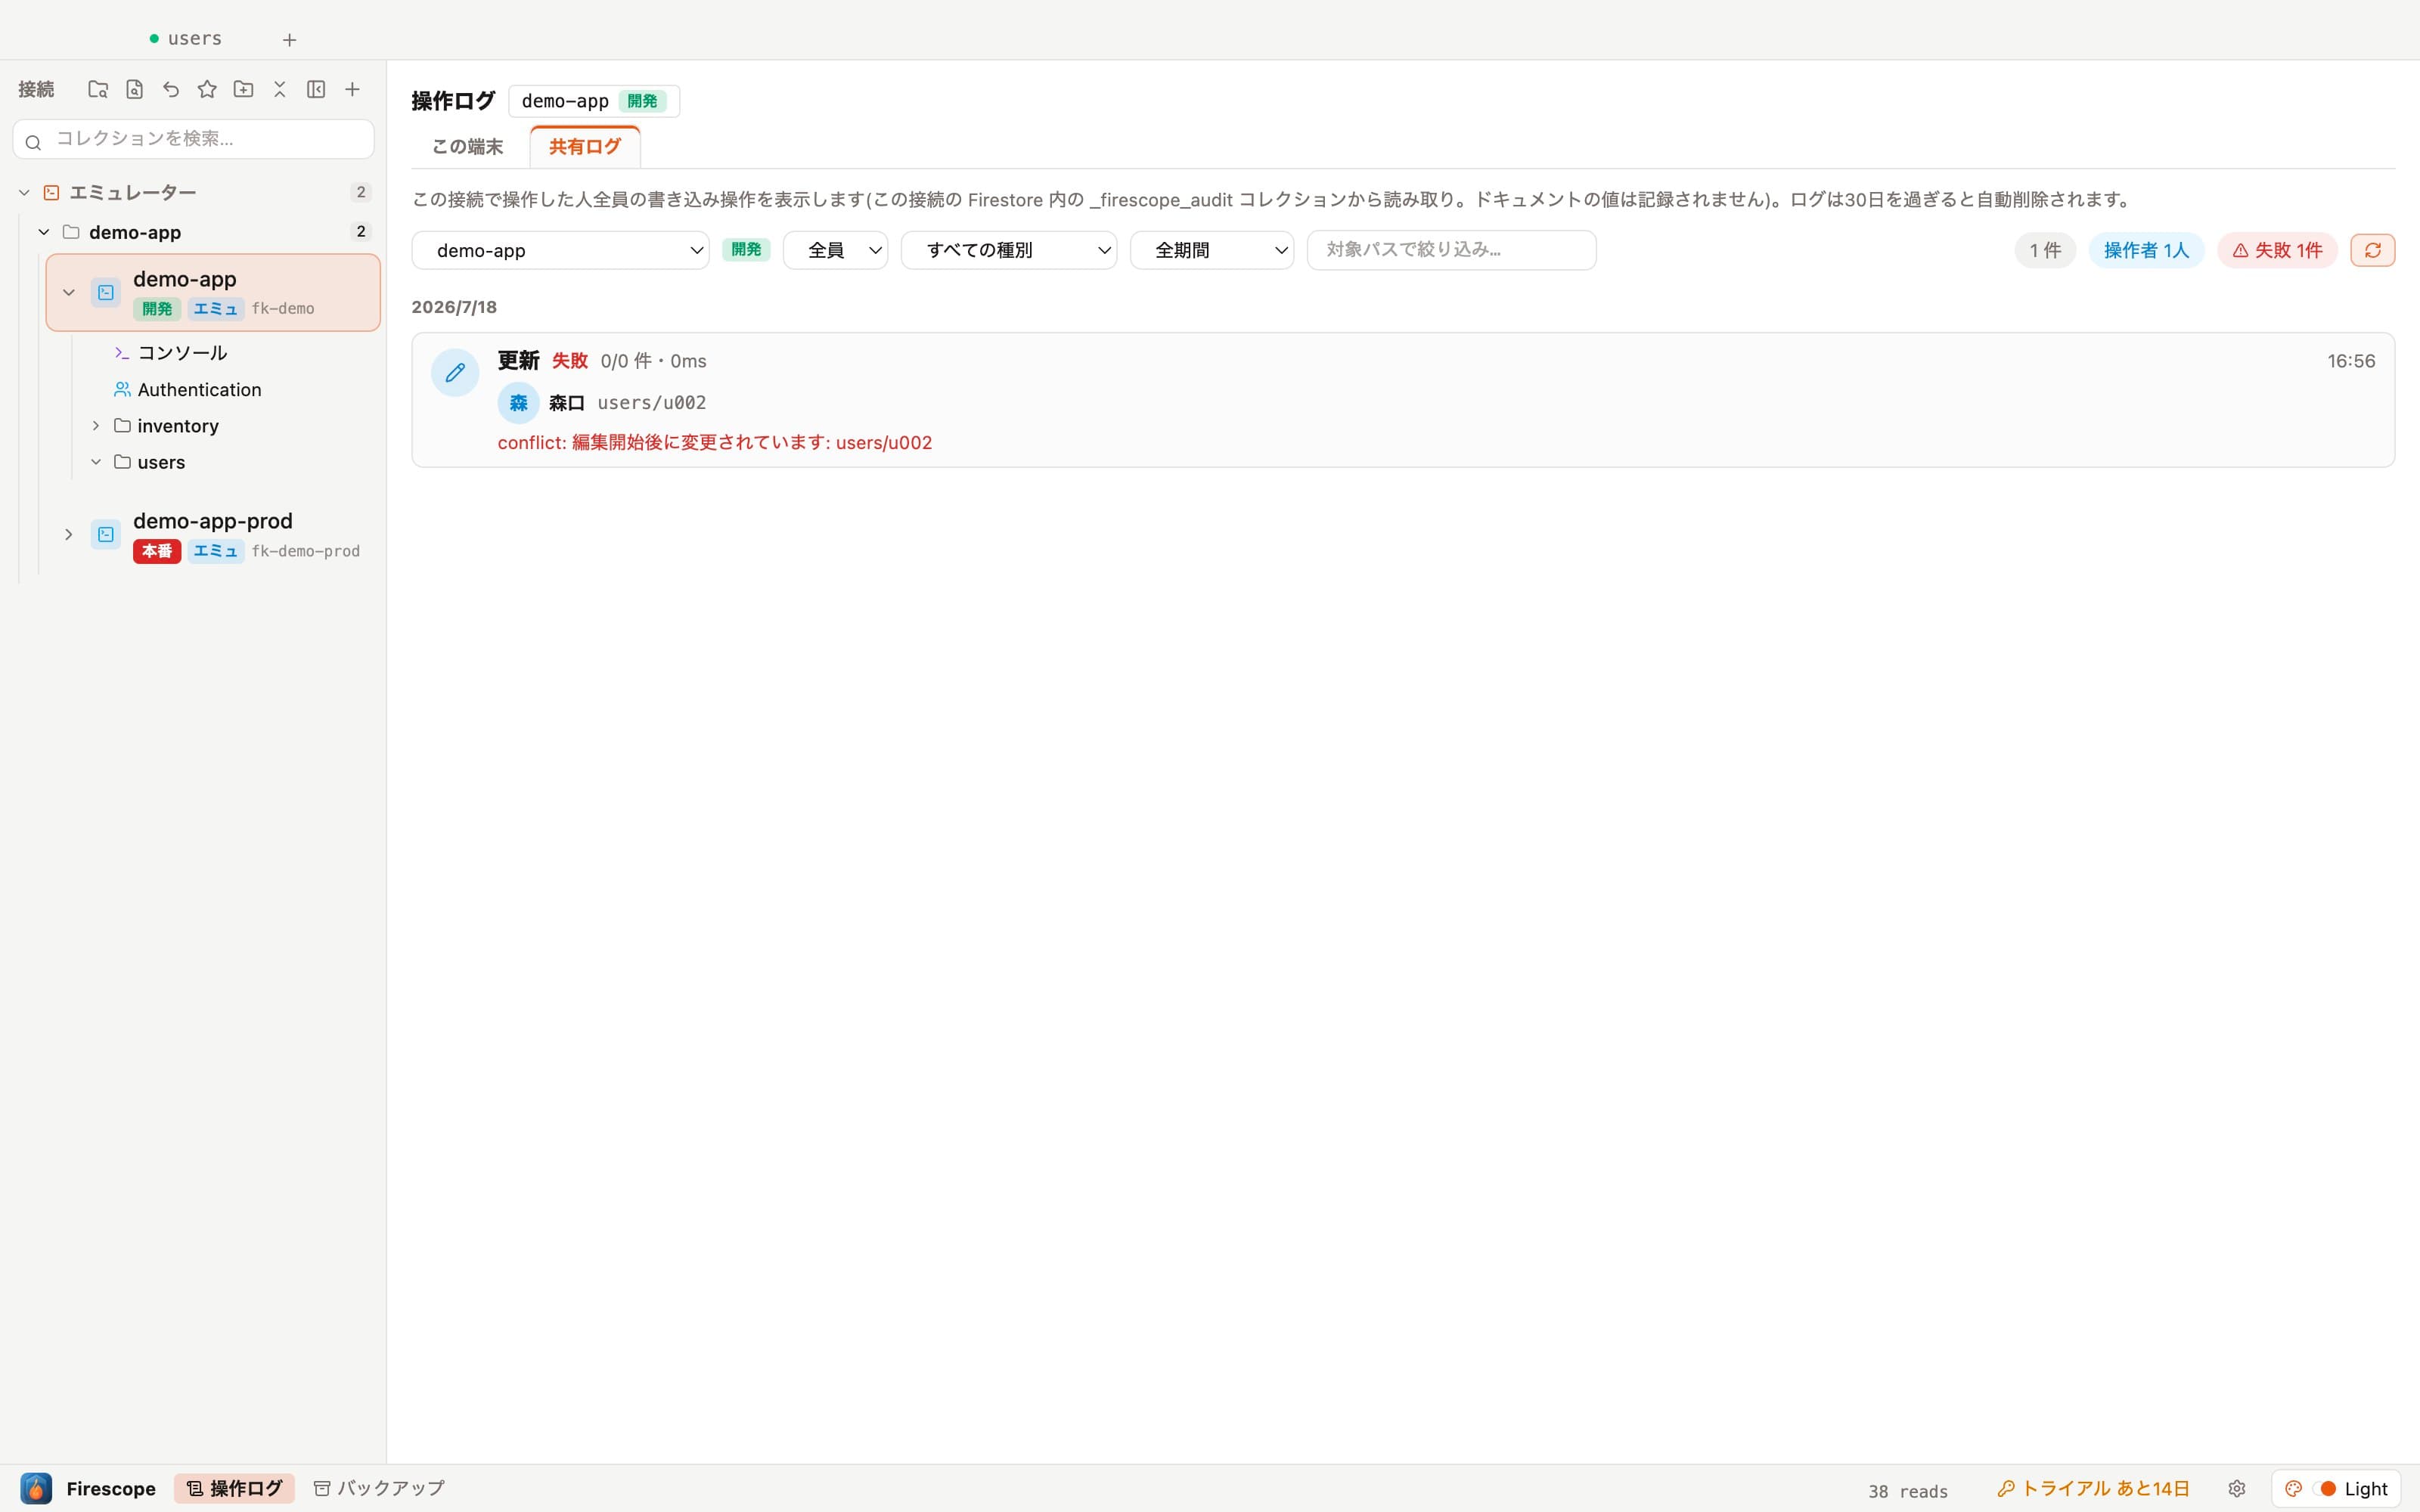Image resolution: width=2420 pixels, height=1512 pixels.
Task: Open the demo-app connection dropdown filter
Action: pos(560,250)
